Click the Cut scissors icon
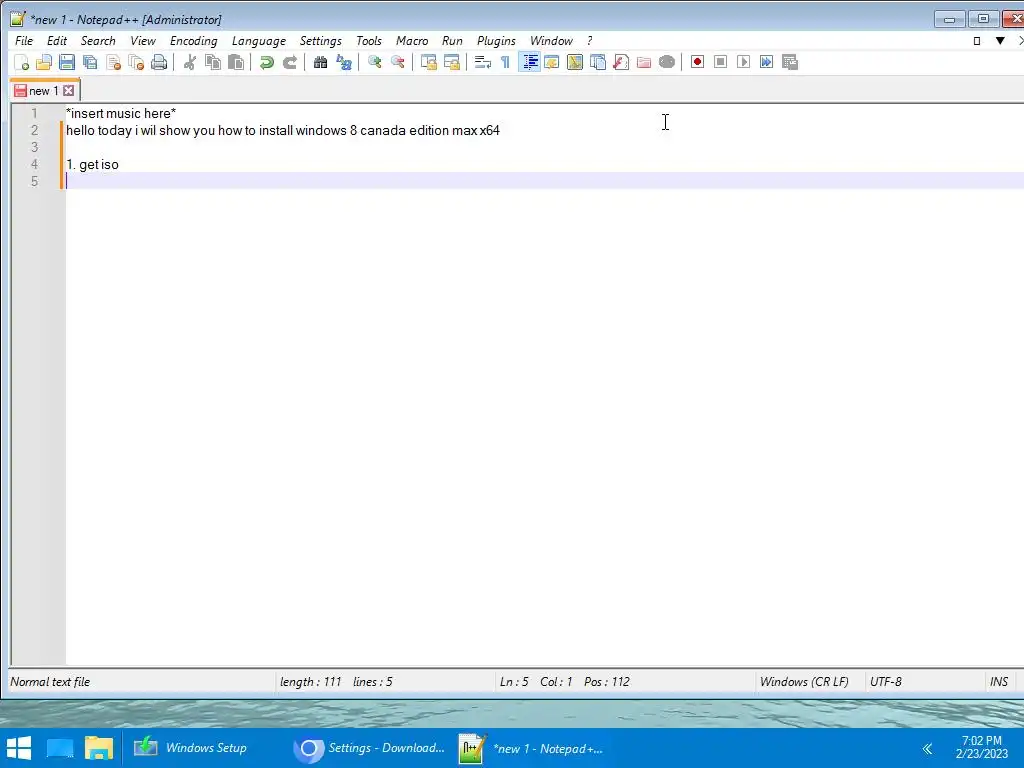Image resolution: width=1024 pixels, height=768 pixels. pos(190,62)
